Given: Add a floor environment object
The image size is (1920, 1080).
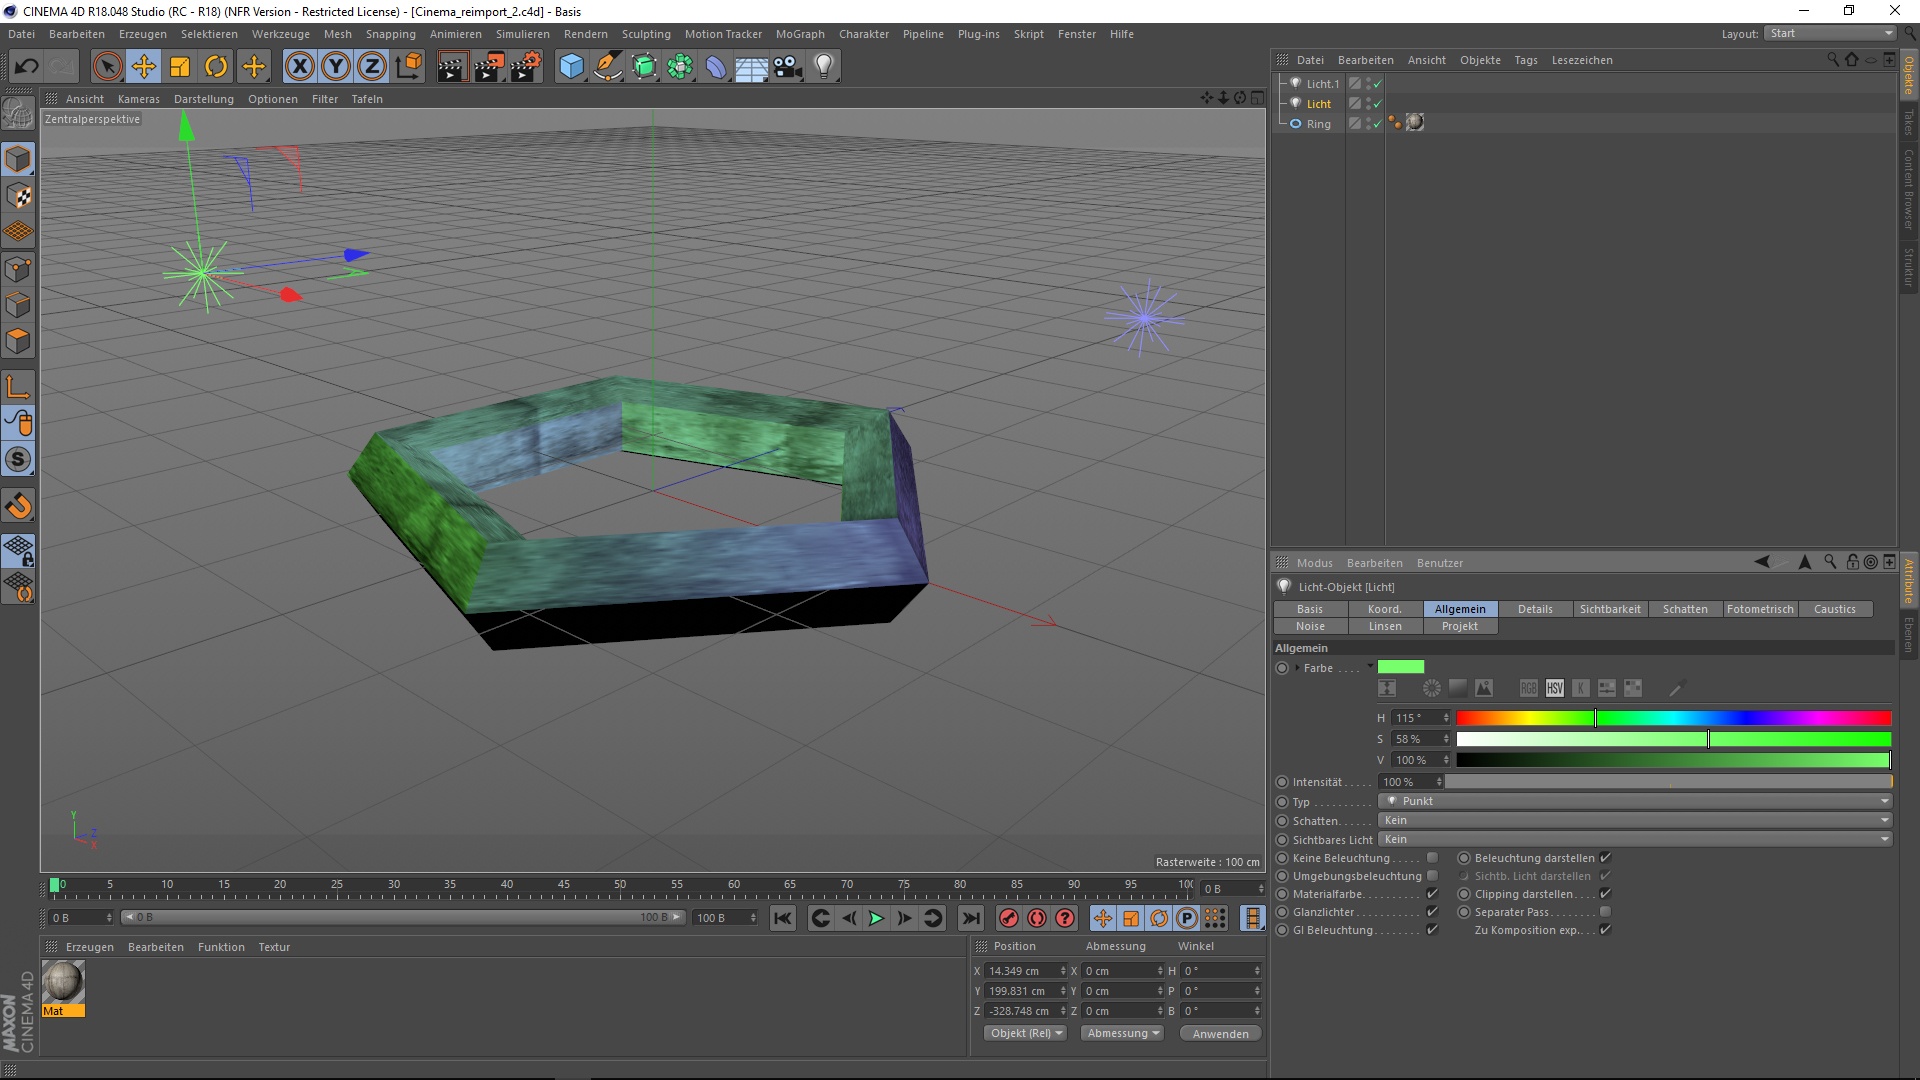Looking at the screenshot, I should click(x=751, y=67).
